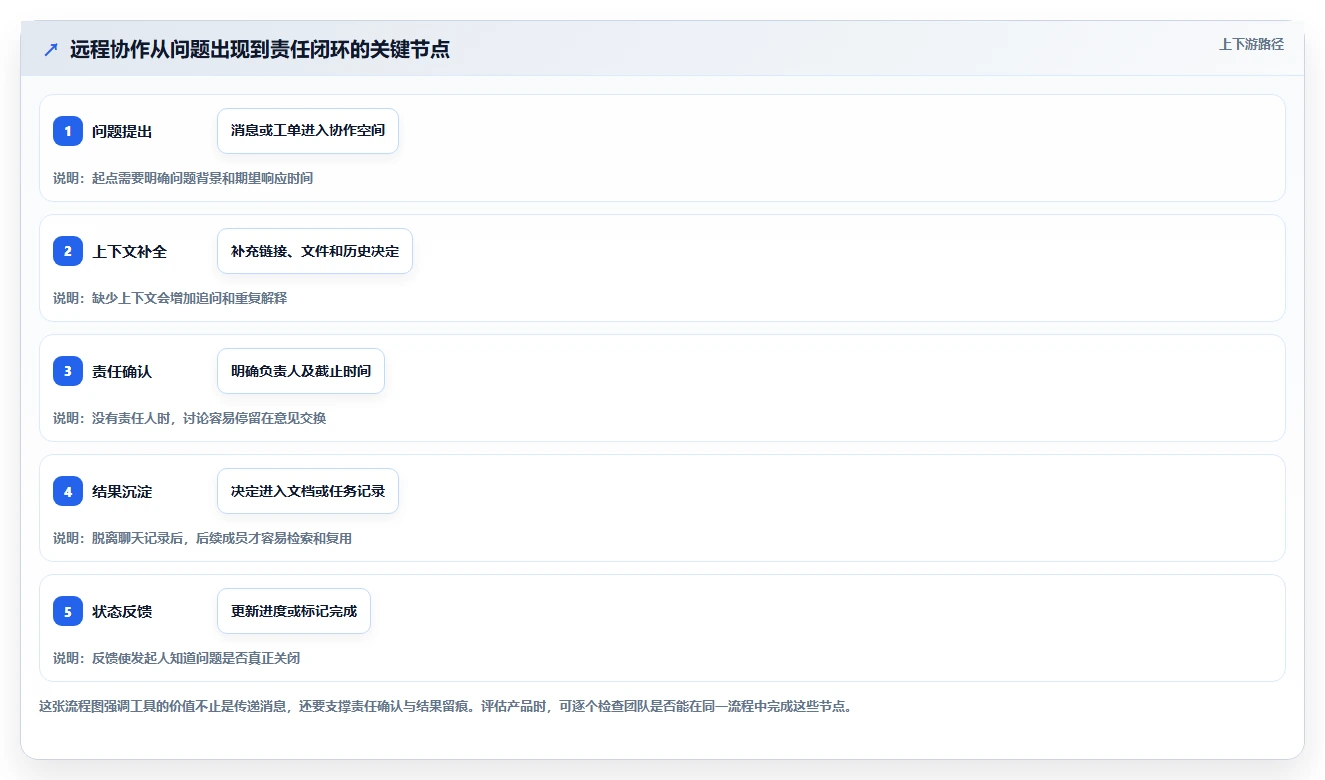Select the 明确负责人及截止时间 box
This screenshot has width=1325, height=780.
click(301, 371)
